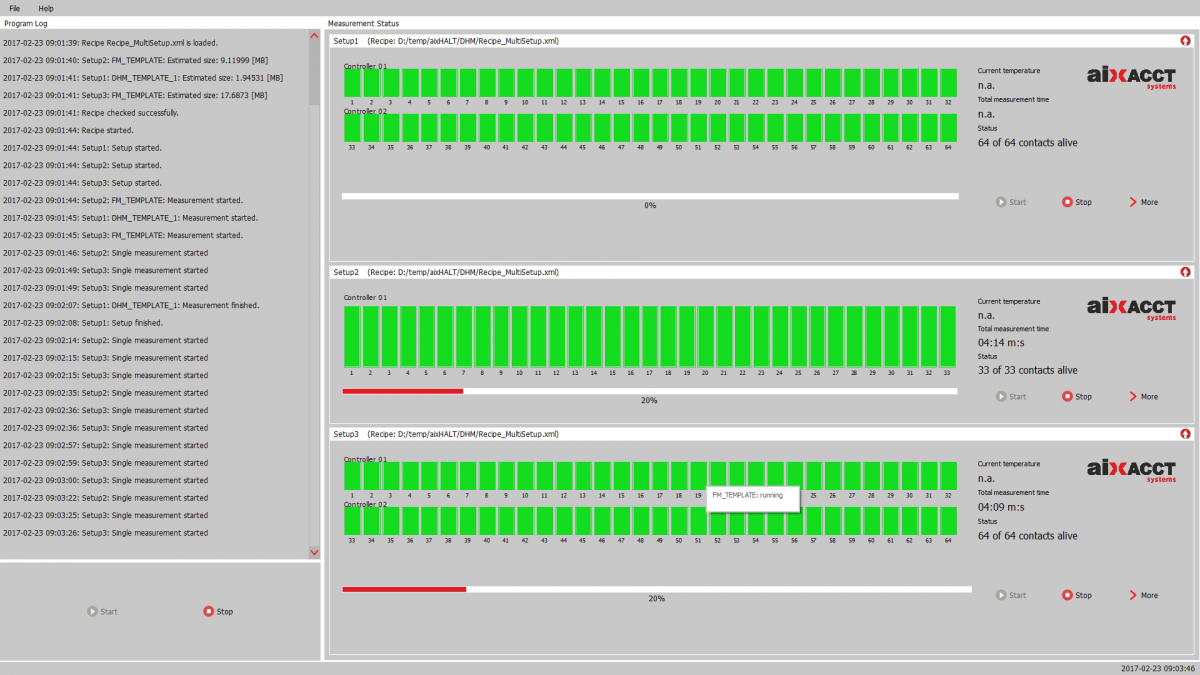Show More options for Setup3

point(1143,595)
